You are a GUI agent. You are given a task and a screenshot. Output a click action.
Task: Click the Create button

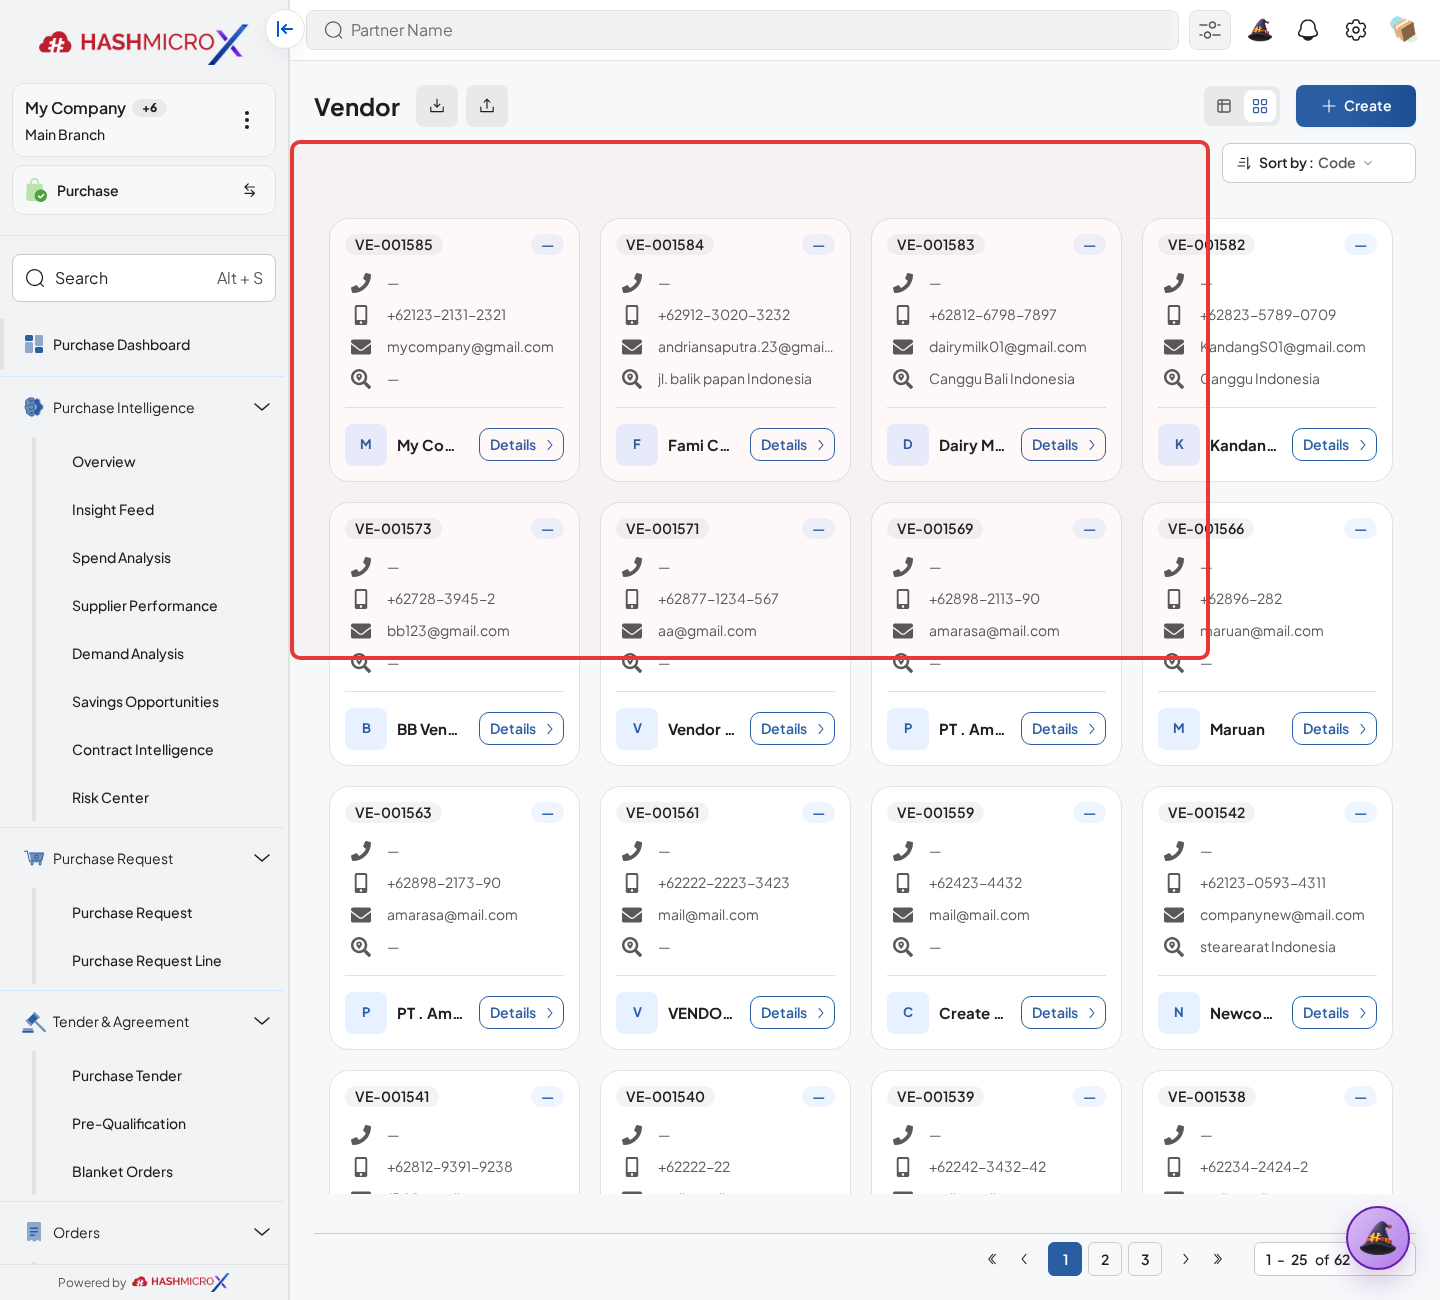click(1355, 106)
